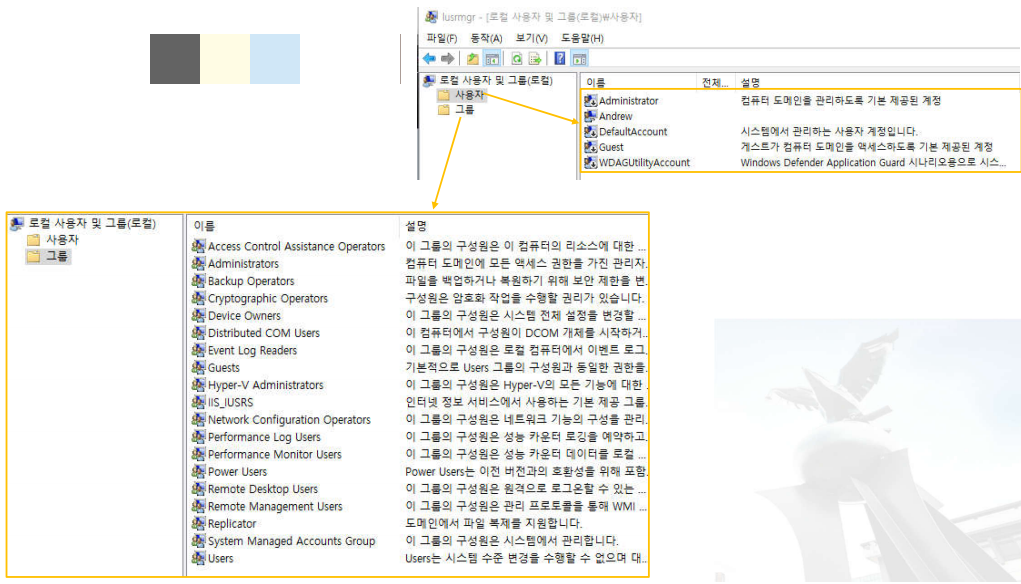Click the Administrator description text

pos(841,101)
